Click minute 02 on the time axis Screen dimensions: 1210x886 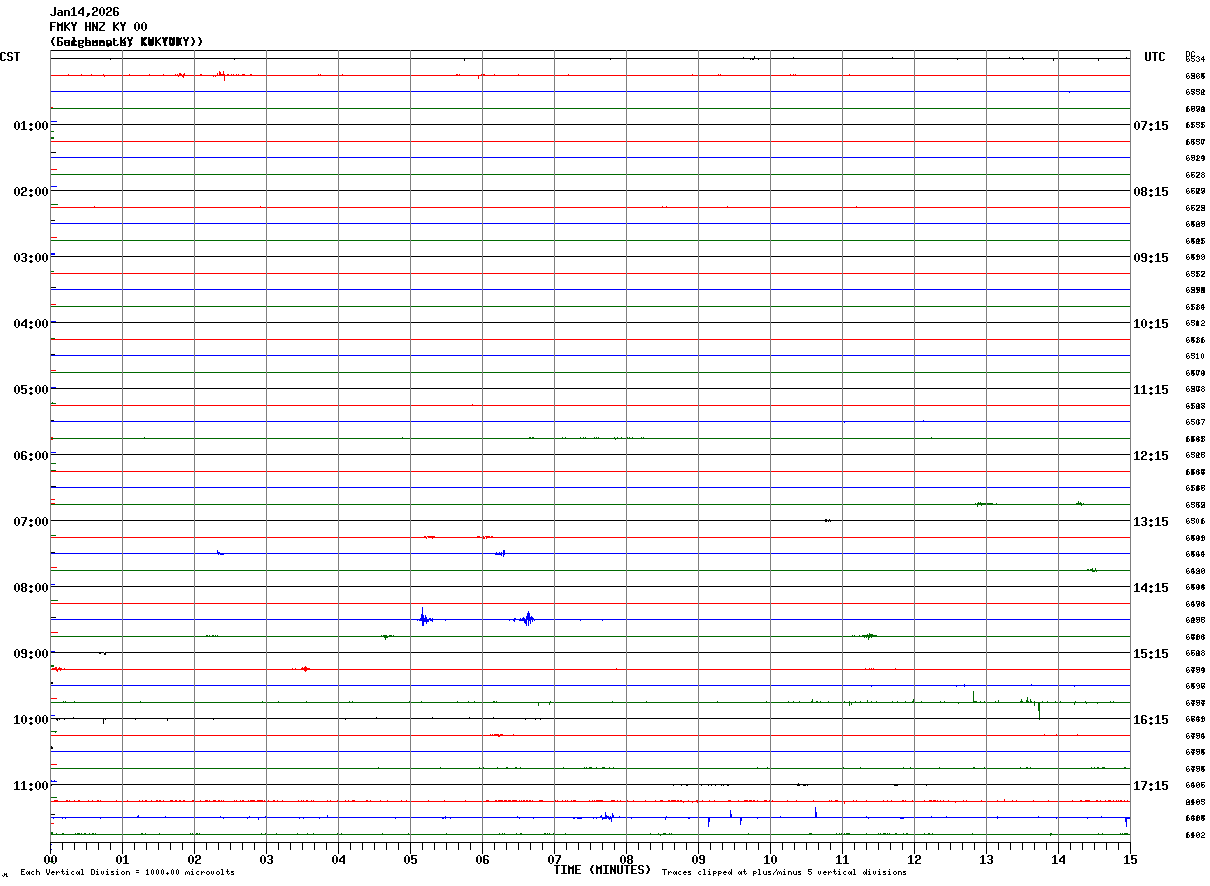click(194, 859)
